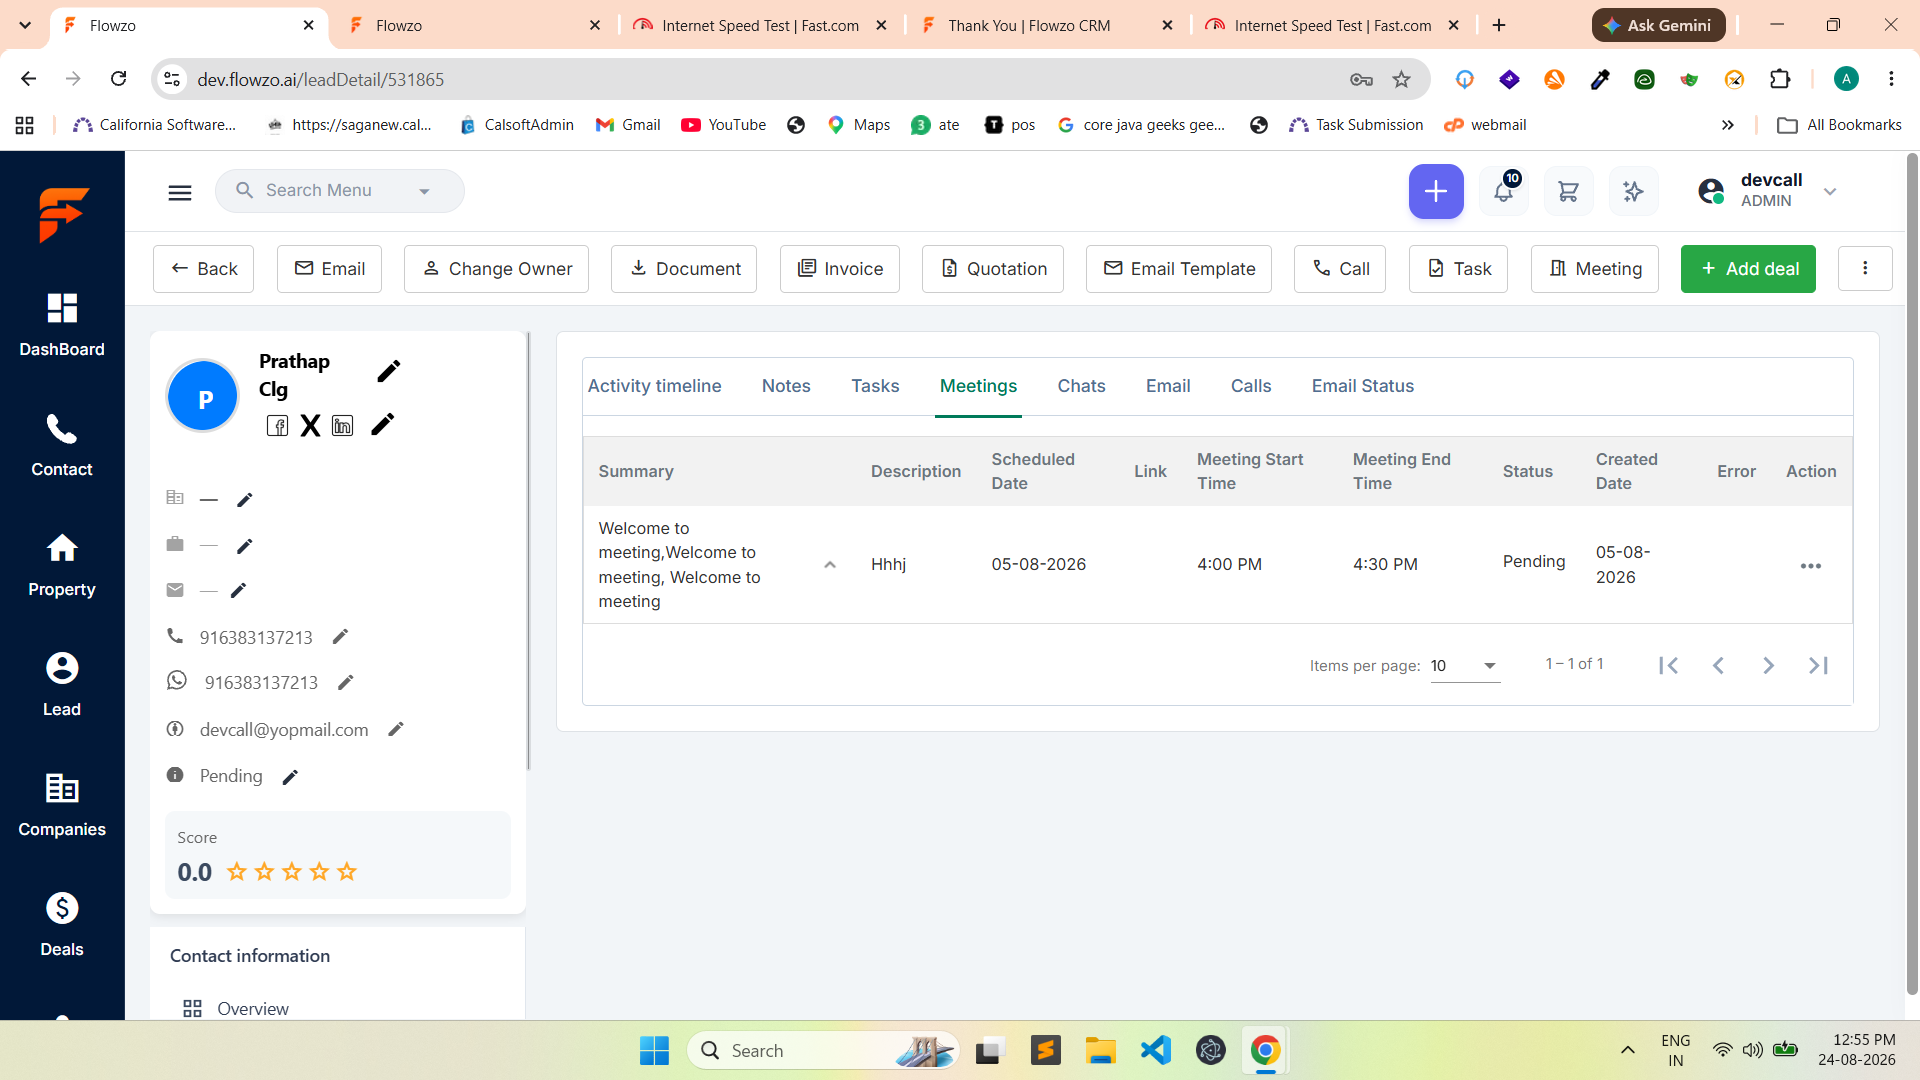1920x1080 pixels.
Task: Open Visual Studio Code from the taskbar
Action: coord(1156,1050)
